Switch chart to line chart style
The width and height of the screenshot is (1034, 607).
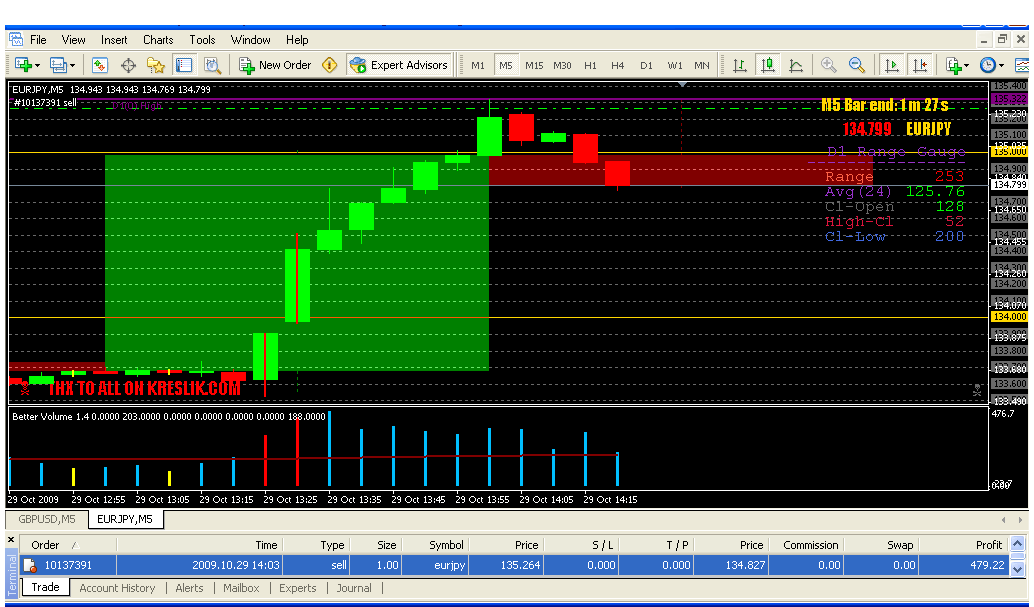[796, 65]
